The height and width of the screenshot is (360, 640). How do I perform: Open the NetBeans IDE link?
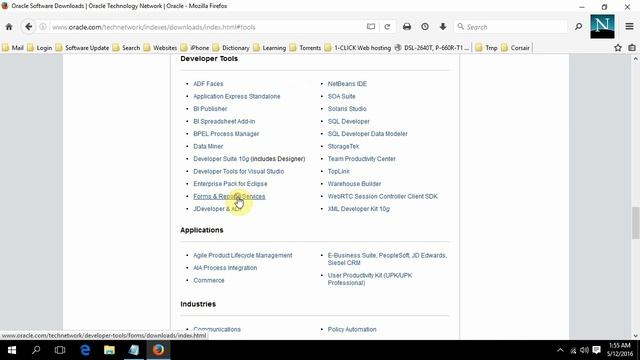(x=347, y=84)
